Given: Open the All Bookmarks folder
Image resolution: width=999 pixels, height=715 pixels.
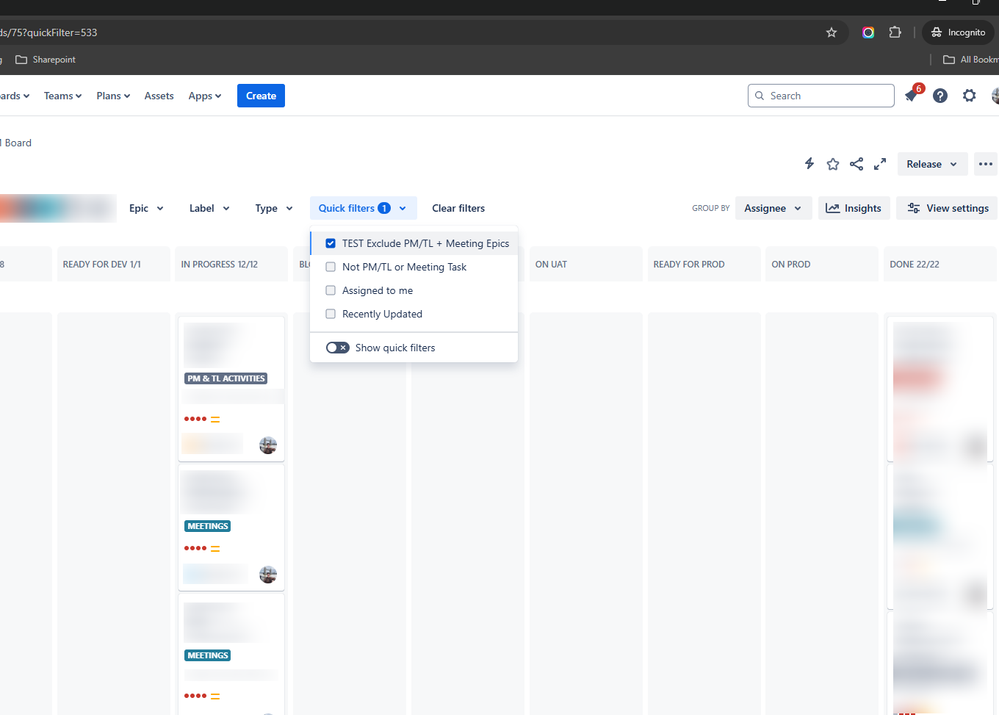Looking at the screenshot, I should pos(970,59).
